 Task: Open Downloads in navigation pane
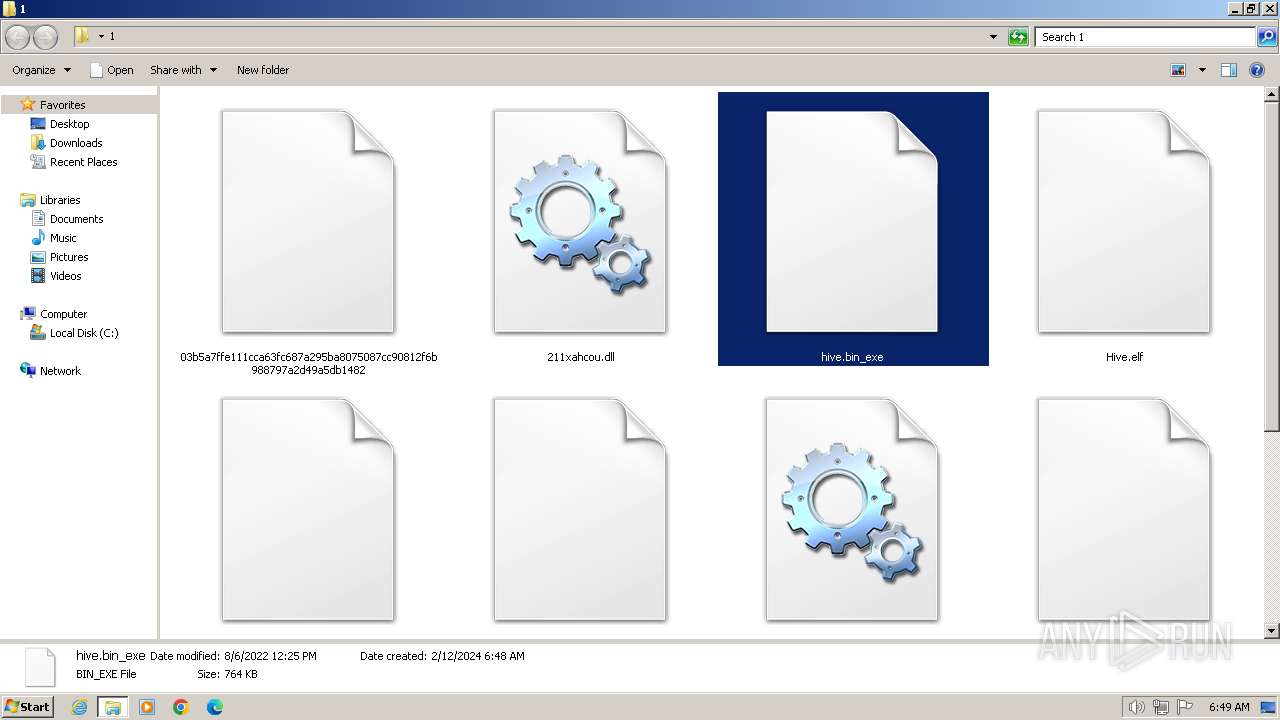coord(76,143)
